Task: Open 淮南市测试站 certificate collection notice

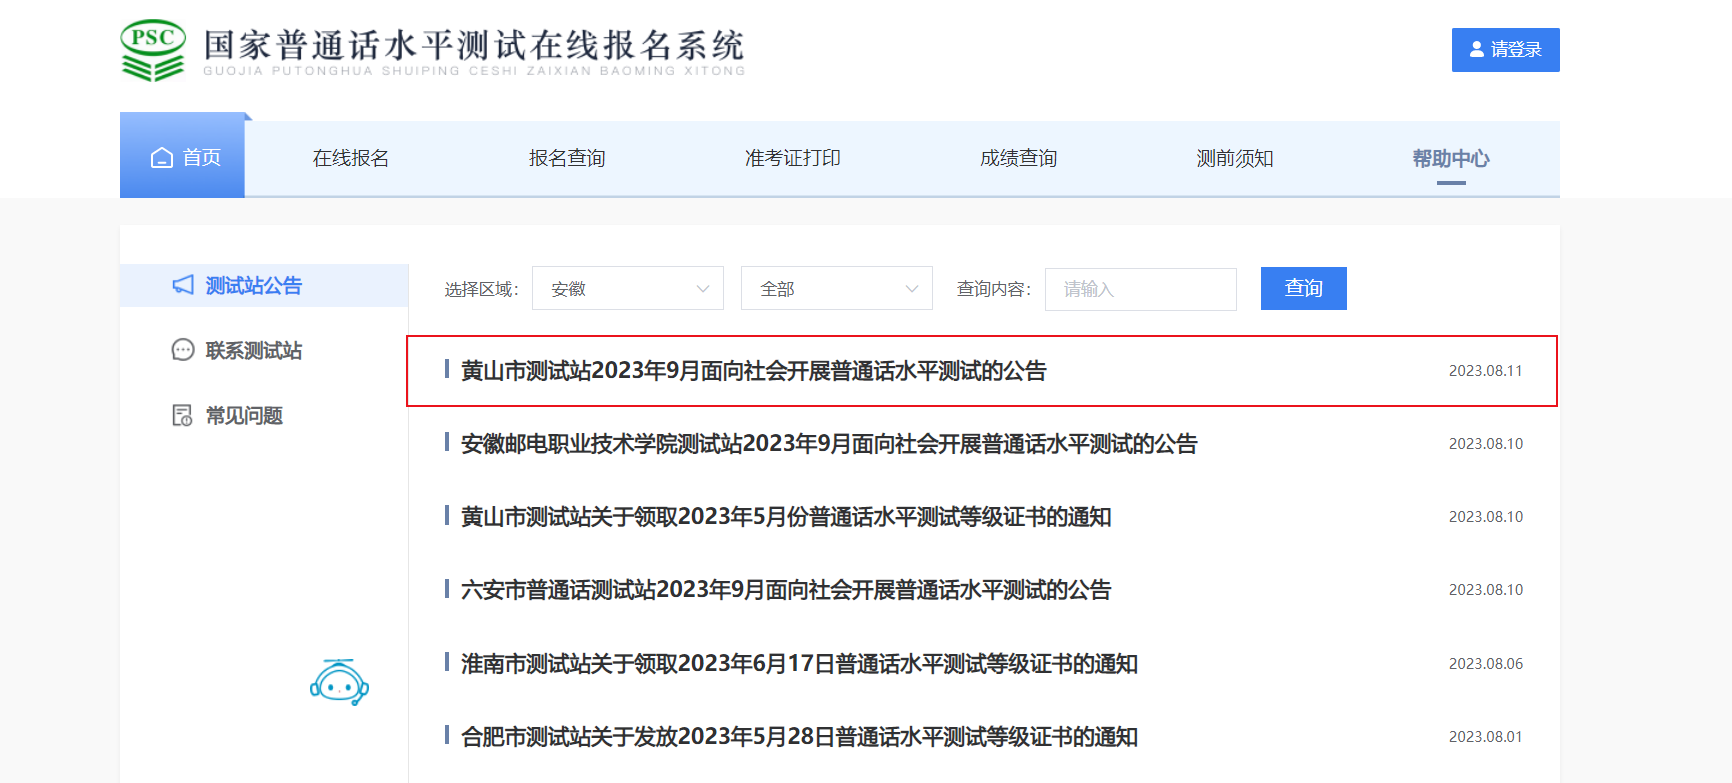Action: pos(799,664)
